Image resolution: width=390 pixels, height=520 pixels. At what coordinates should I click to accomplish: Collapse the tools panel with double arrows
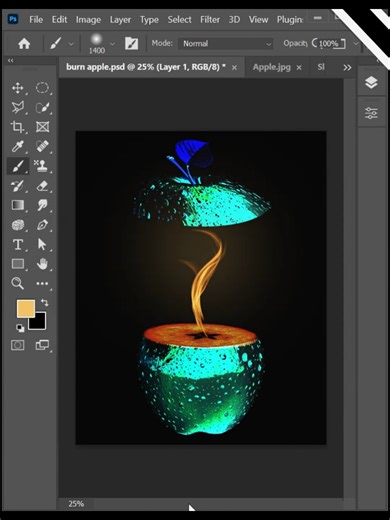(11, 60)
